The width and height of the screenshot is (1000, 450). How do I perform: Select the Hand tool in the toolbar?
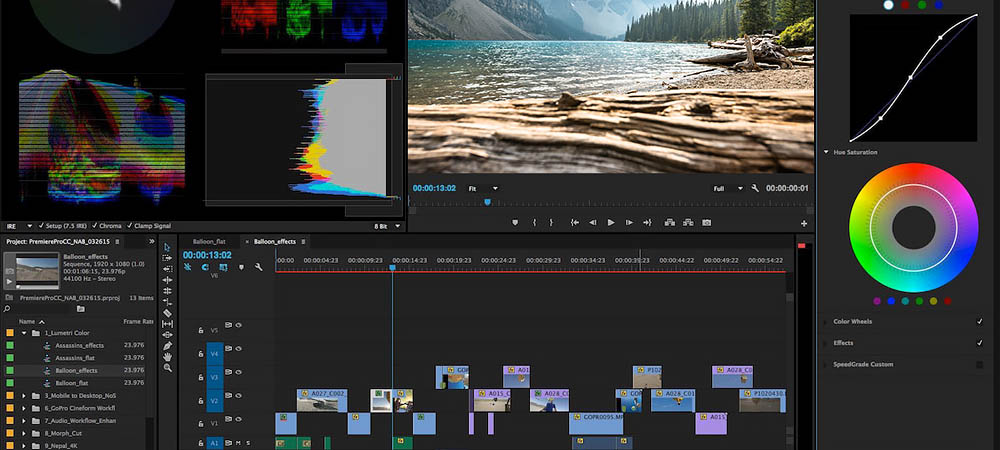click(x=168, y=355)
